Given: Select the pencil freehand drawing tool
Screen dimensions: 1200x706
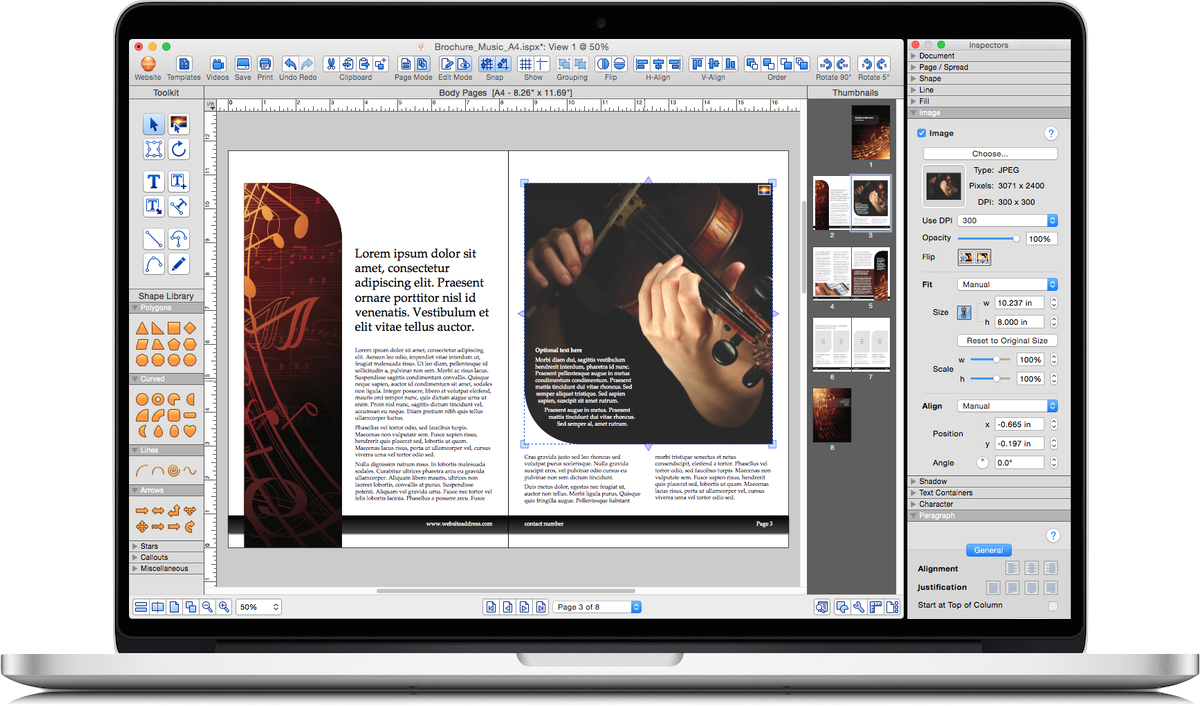Looking at the screenshot, I should (179, 265).
